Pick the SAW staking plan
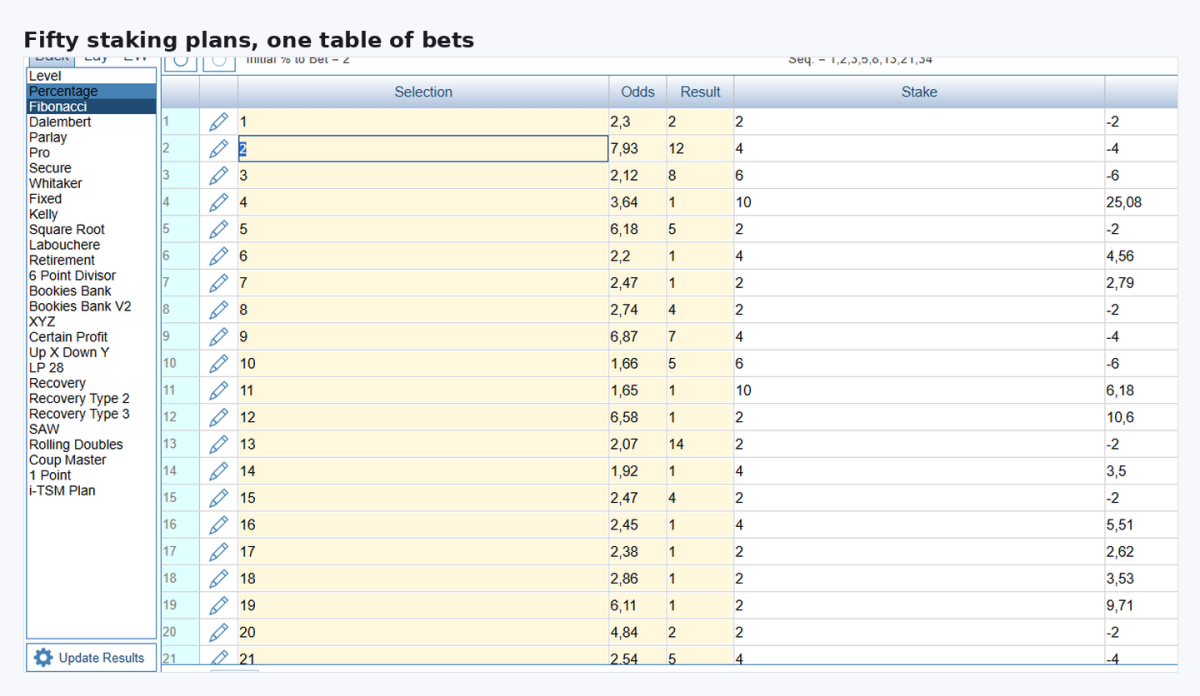This screenshot has width=1200, height=696. point(91,430)
